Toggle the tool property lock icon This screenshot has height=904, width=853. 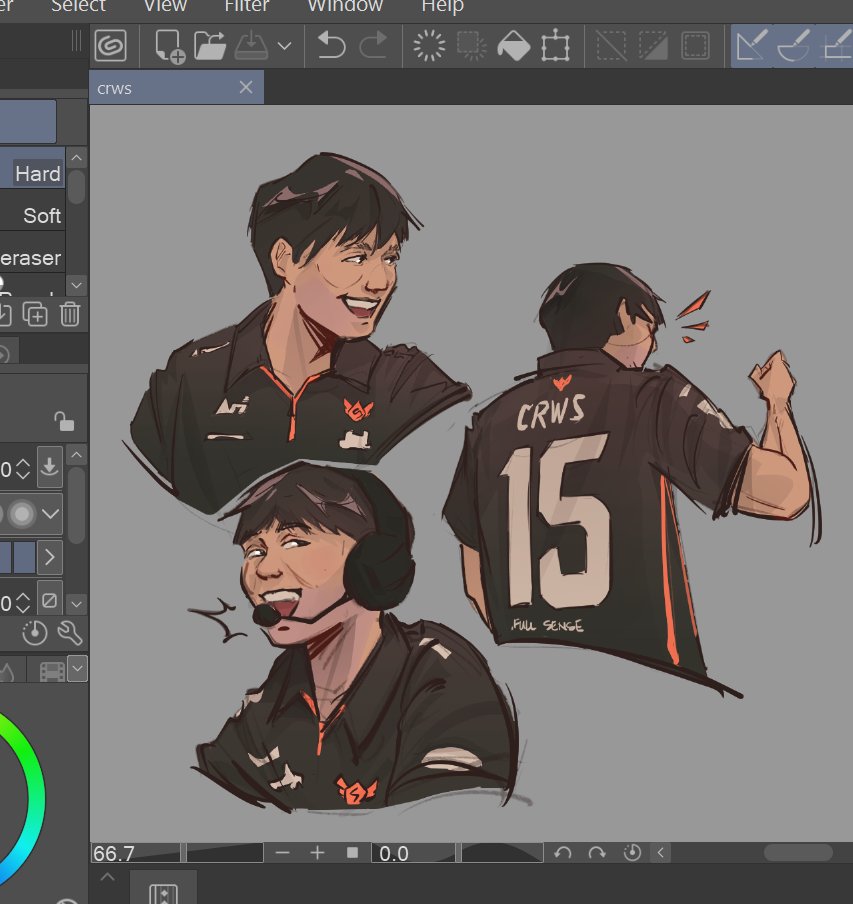point(63,421)
